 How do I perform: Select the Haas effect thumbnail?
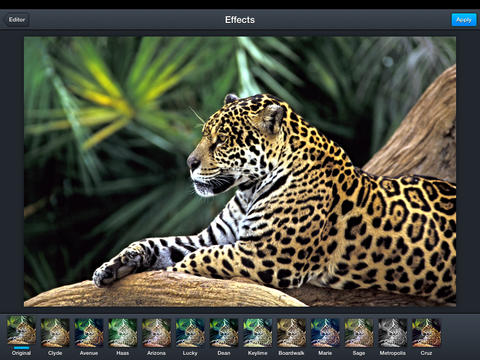(123, 332)
